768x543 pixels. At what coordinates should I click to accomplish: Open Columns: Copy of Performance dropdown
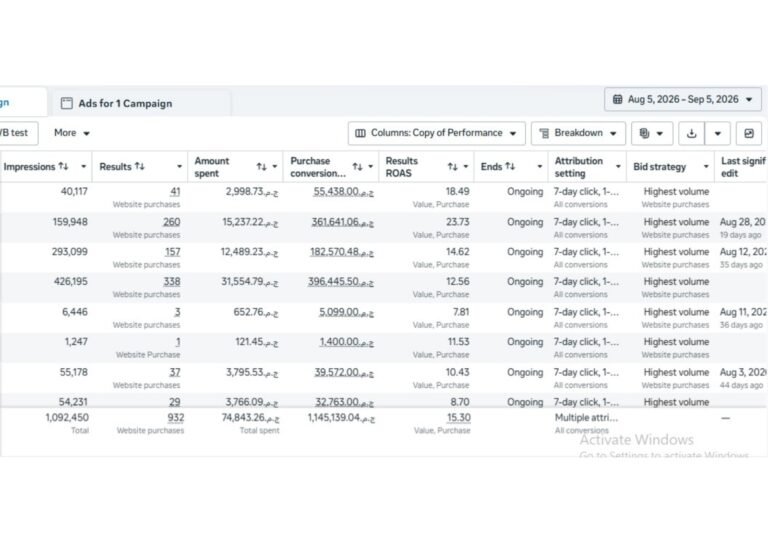click(436, 133)
